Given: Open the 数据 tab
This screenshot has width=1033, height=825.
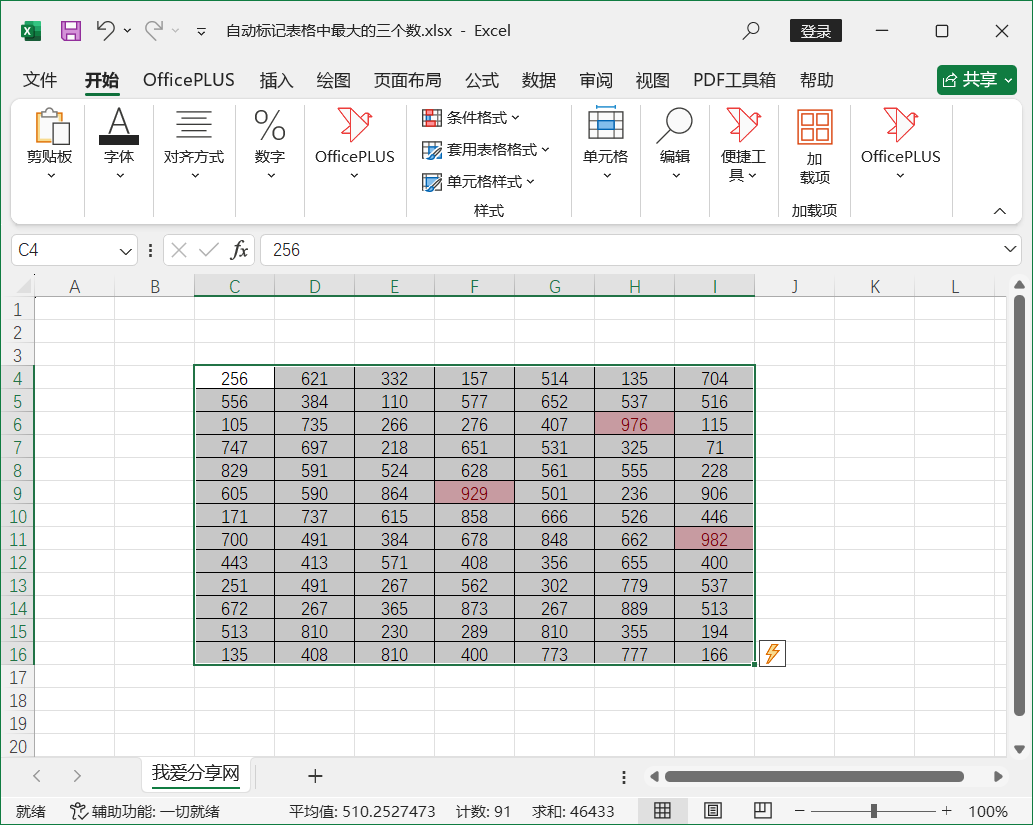Looking at the screenshot, I should [539, 80].
